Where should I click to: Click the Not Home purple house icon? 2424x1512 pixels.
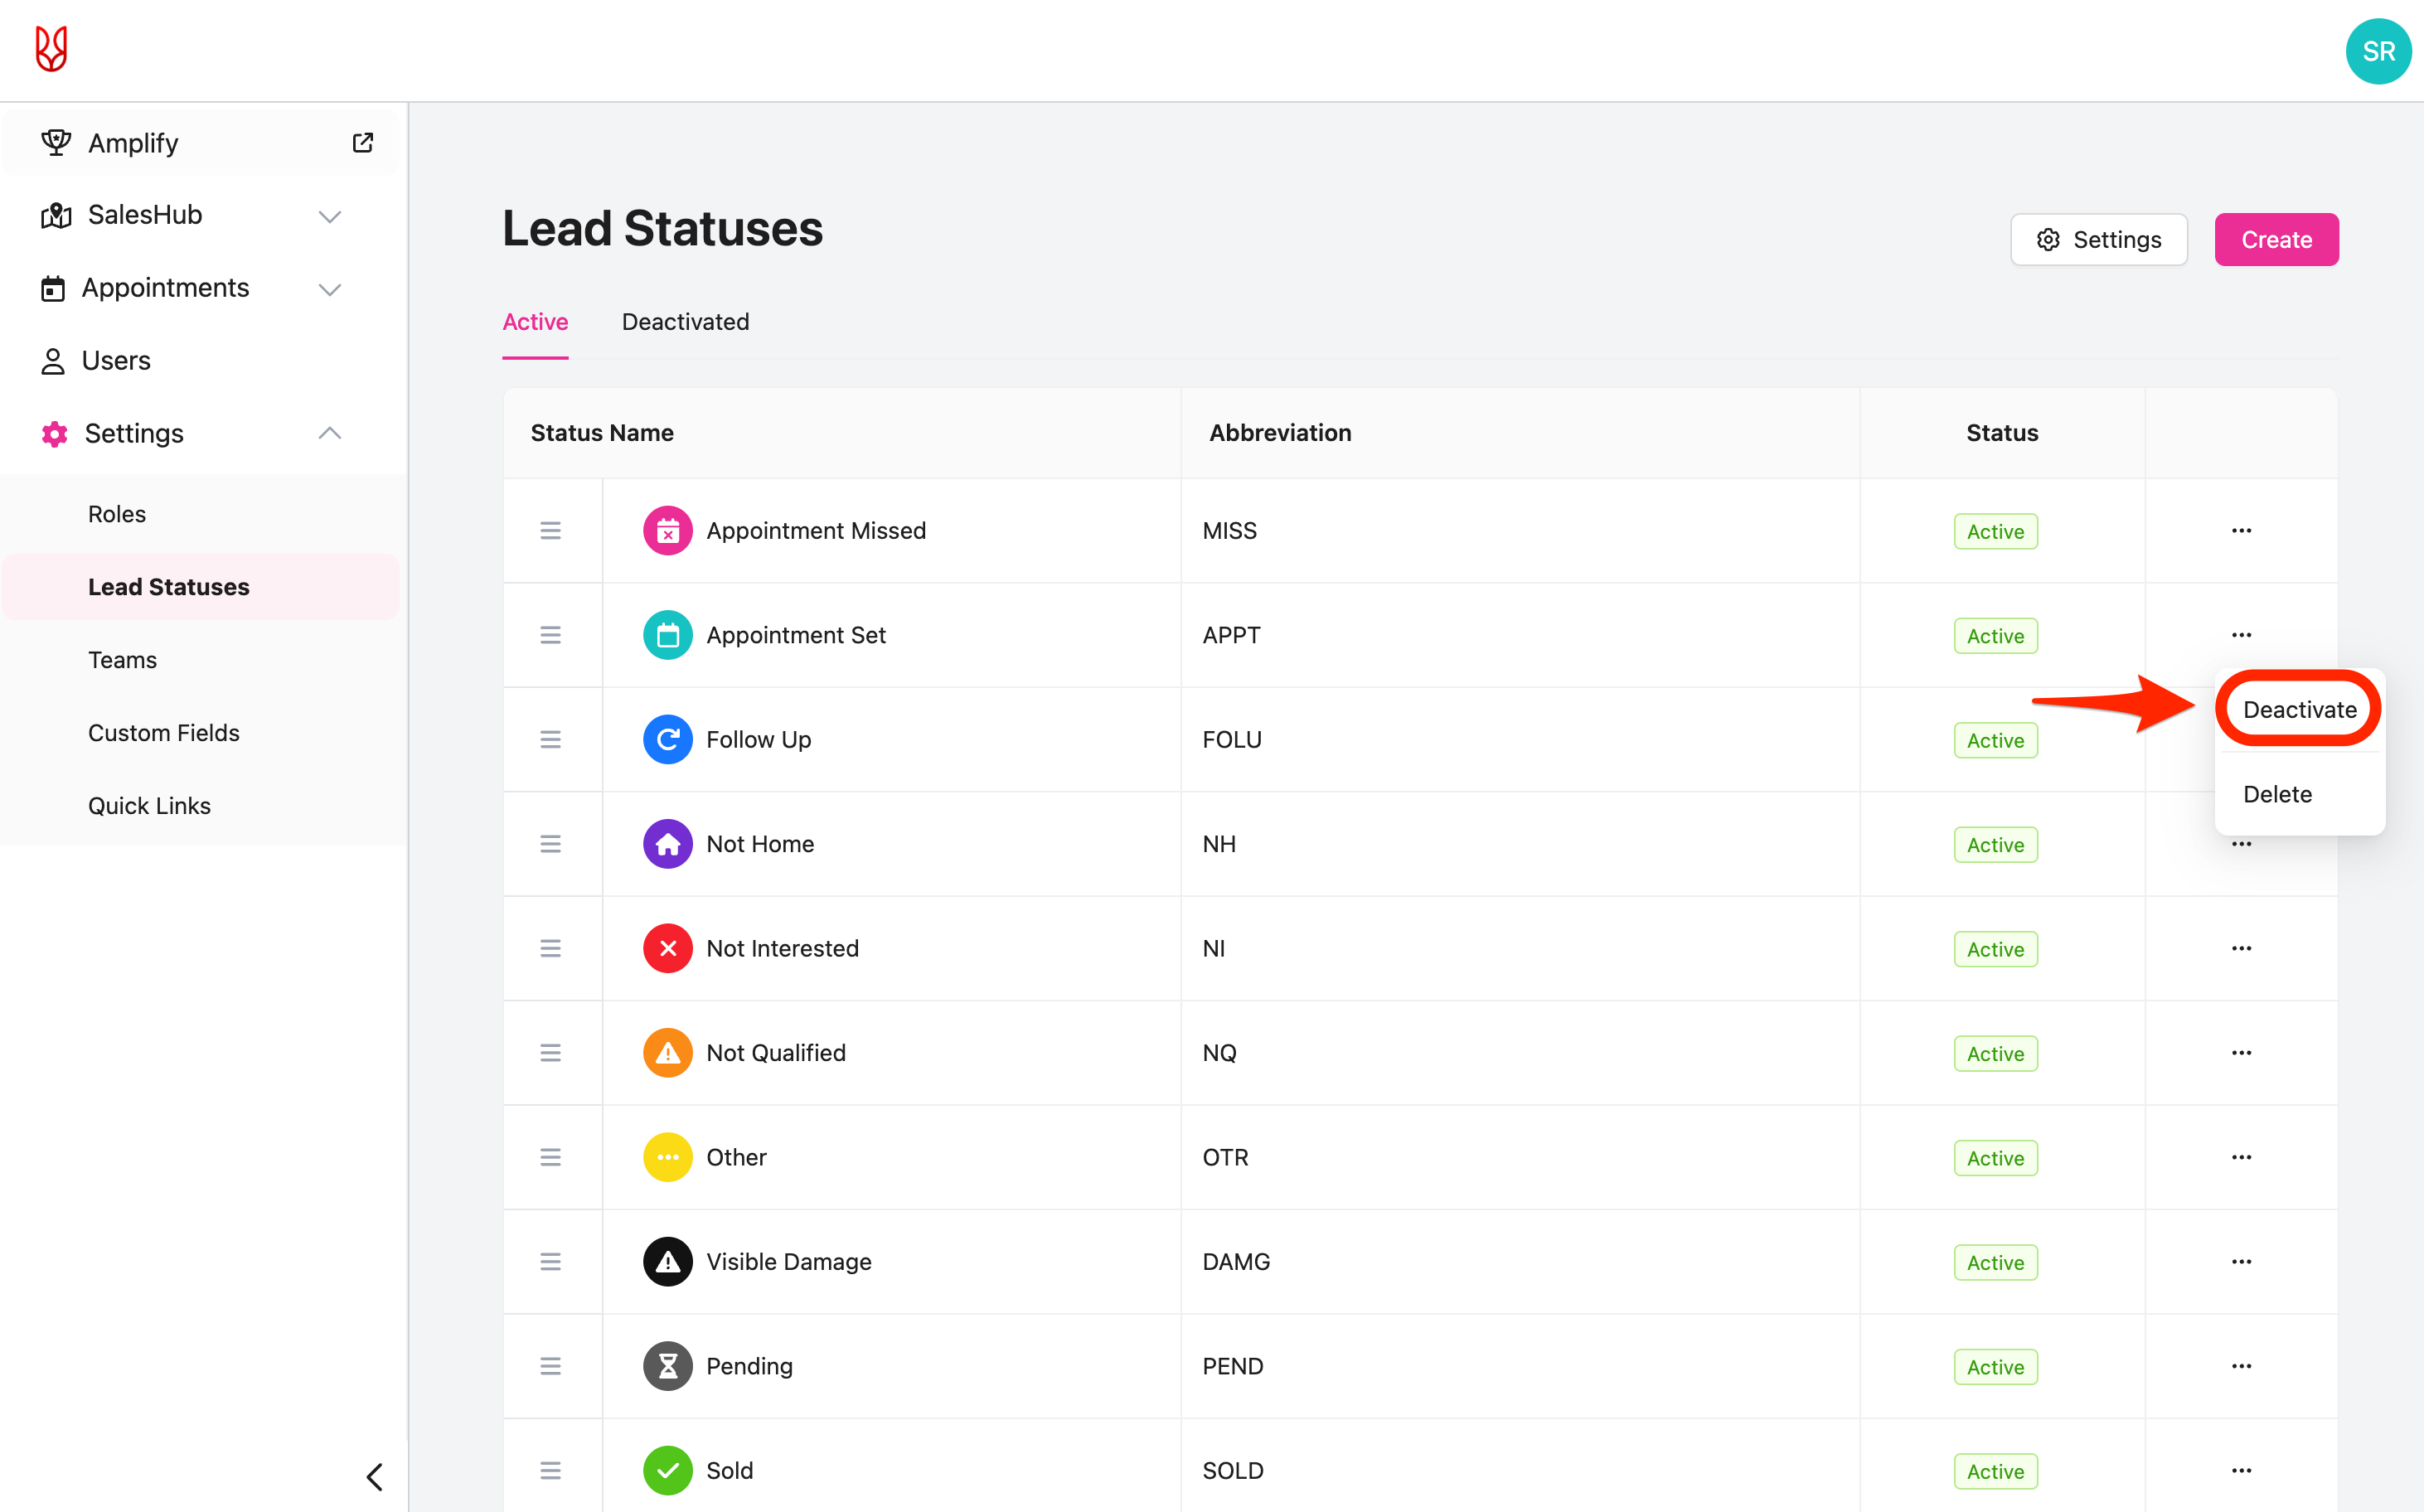(x=667, y=844)
